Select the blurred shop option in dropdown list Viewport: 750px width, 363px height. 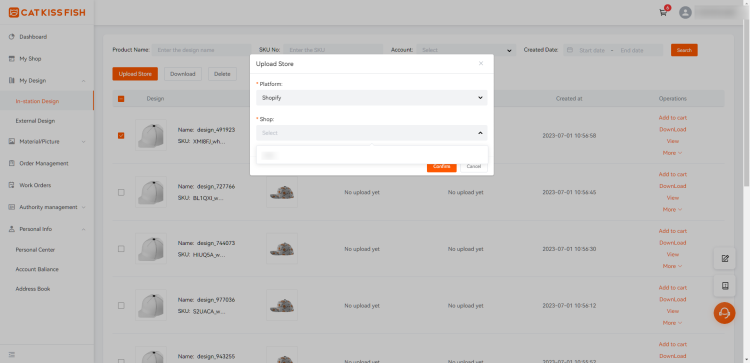[x=372, y=155]
